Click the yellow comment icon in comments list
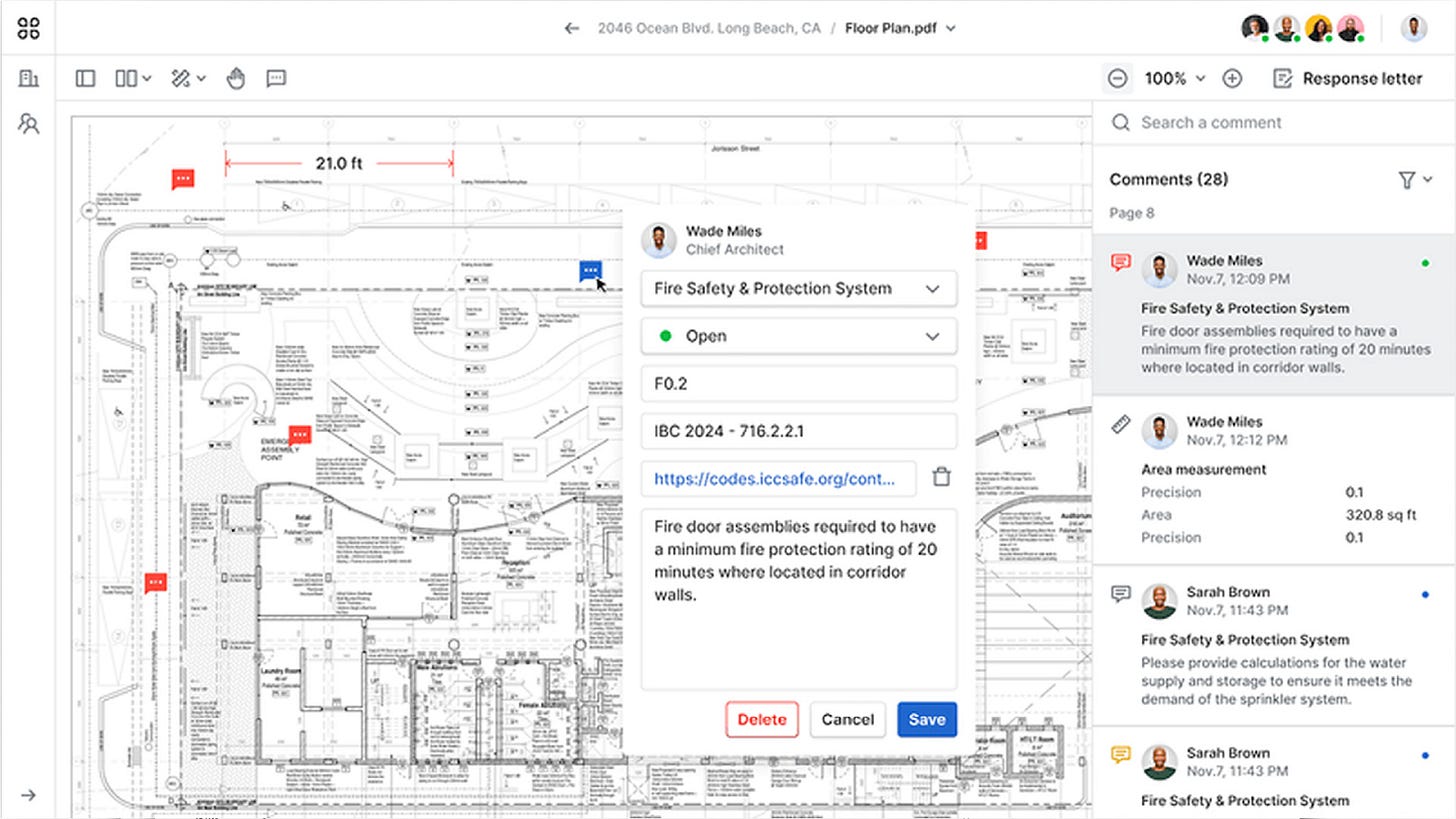Image resolution: width=1456 pixels, height=819 pixels. [x=1121, y=754]
